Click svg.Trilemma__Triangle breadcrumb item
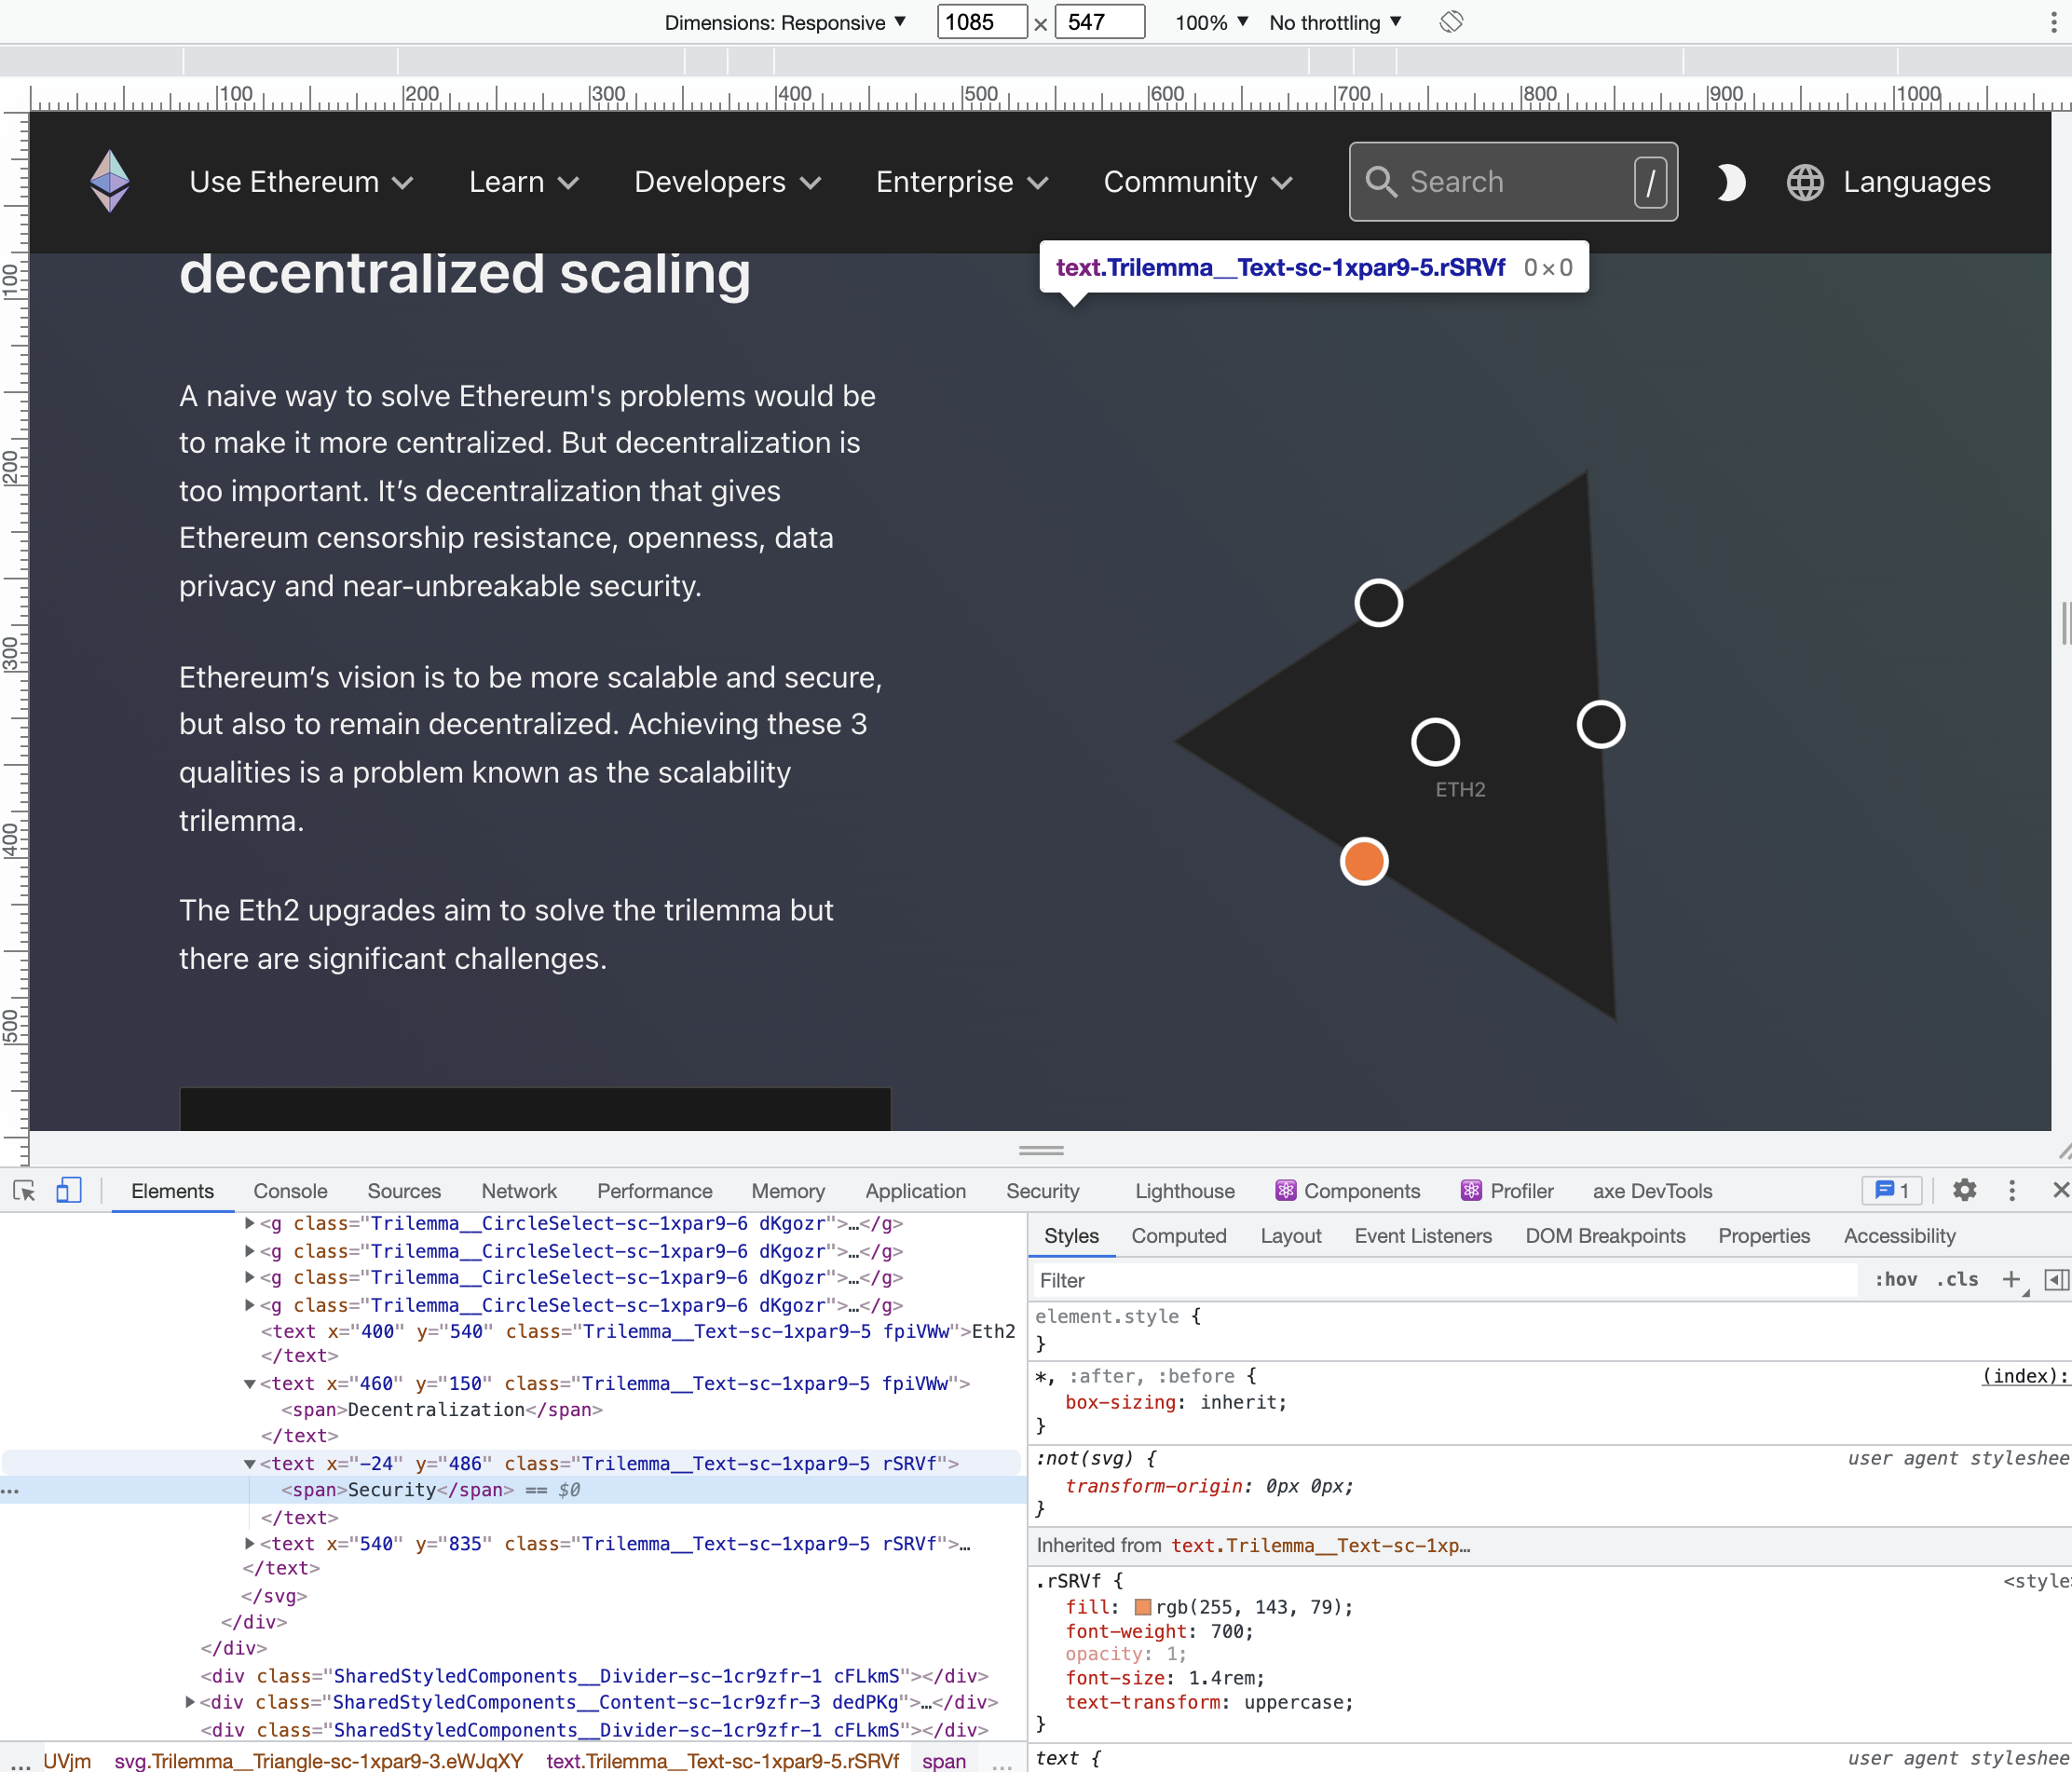Viewport: 2072px width, 1772px height. click(x=318, y=1760)
